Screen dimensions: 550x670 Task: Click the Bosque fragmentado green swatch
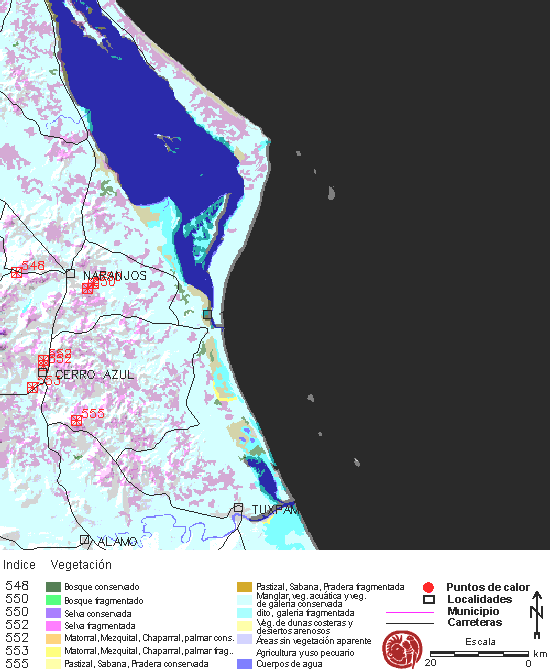tap(53, 600)
